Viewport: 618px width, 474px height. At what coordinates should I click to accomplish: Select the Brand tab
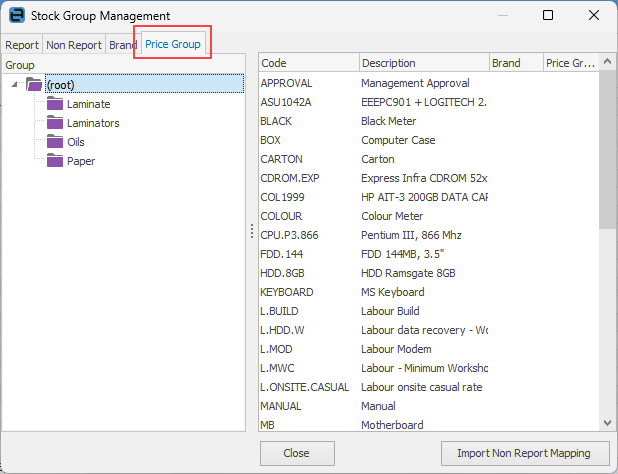point(123,45)
